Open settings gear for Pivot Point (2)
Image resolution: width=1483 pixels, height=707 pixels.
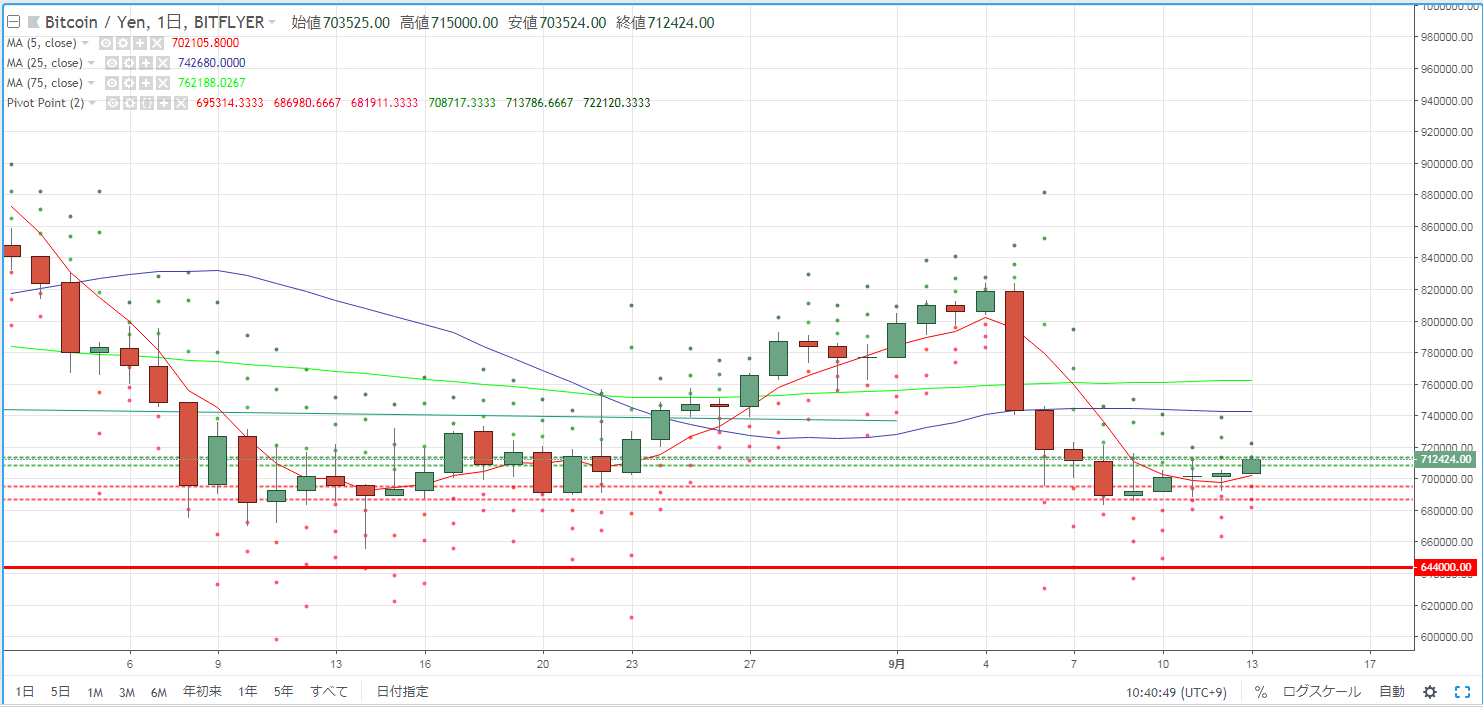pyautogui.click(x=129, y=103)
